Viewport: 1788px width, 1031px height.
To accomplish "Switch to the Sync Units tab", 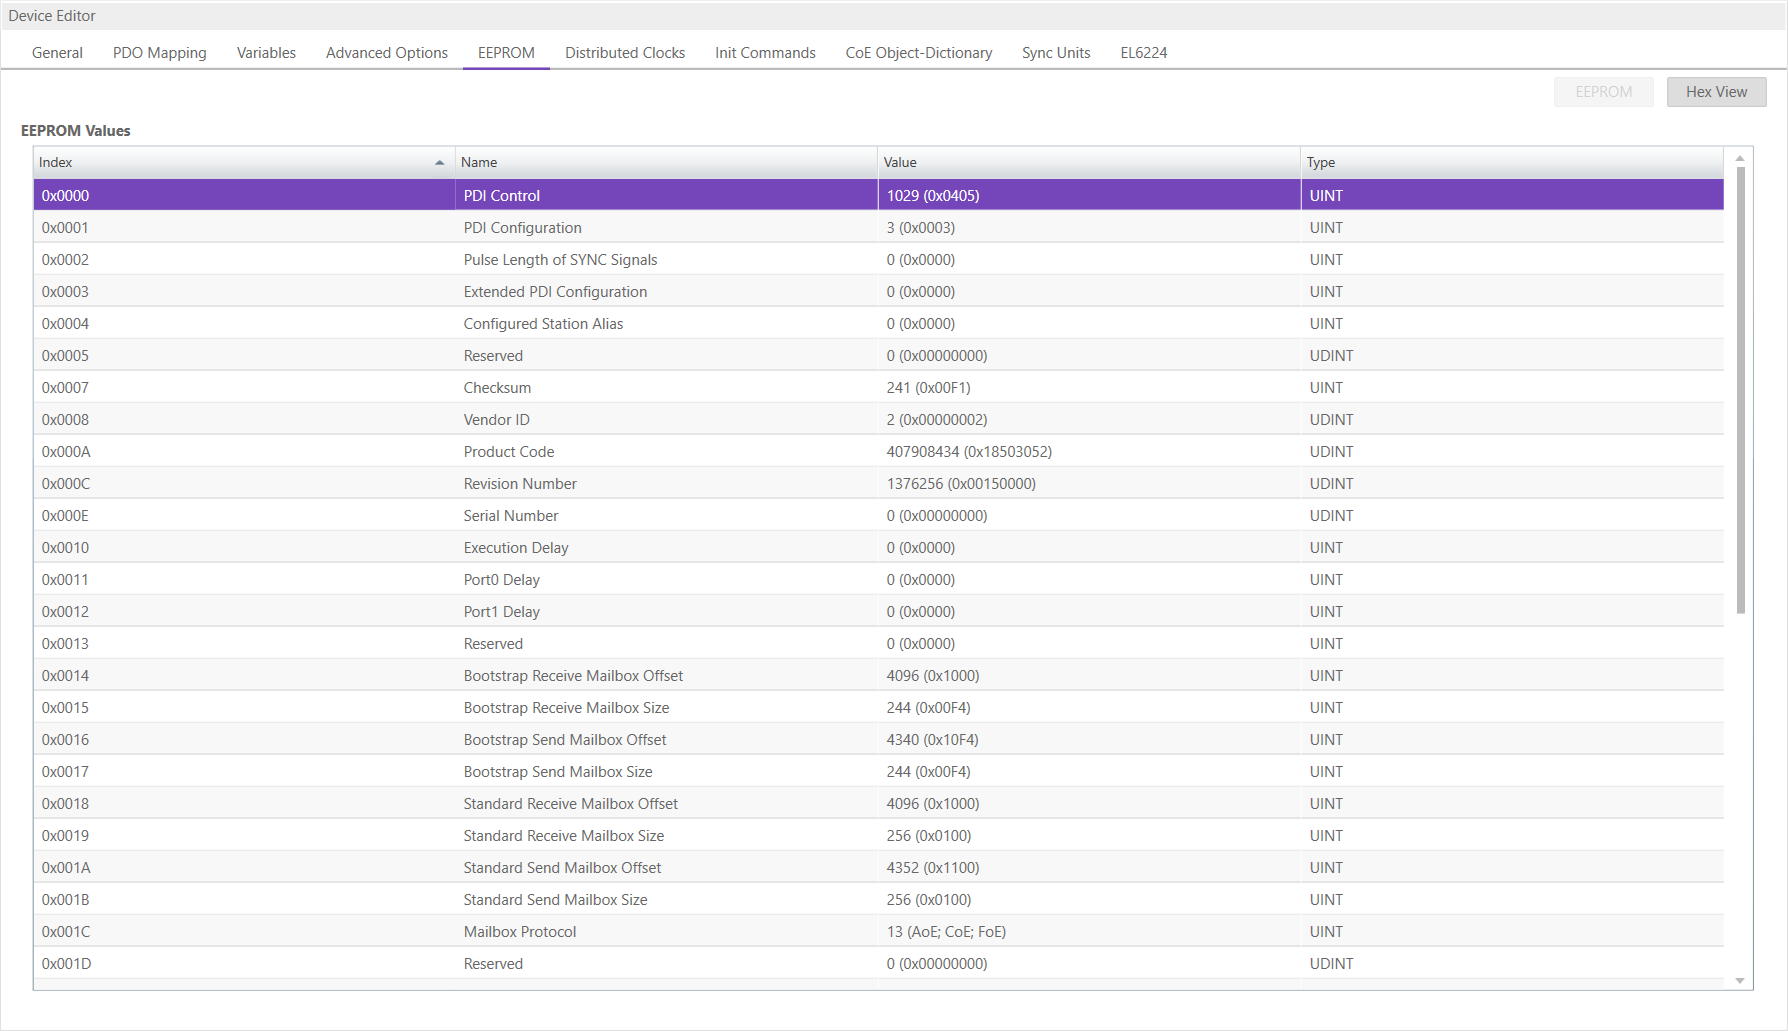I will (x=1056, y=53).
